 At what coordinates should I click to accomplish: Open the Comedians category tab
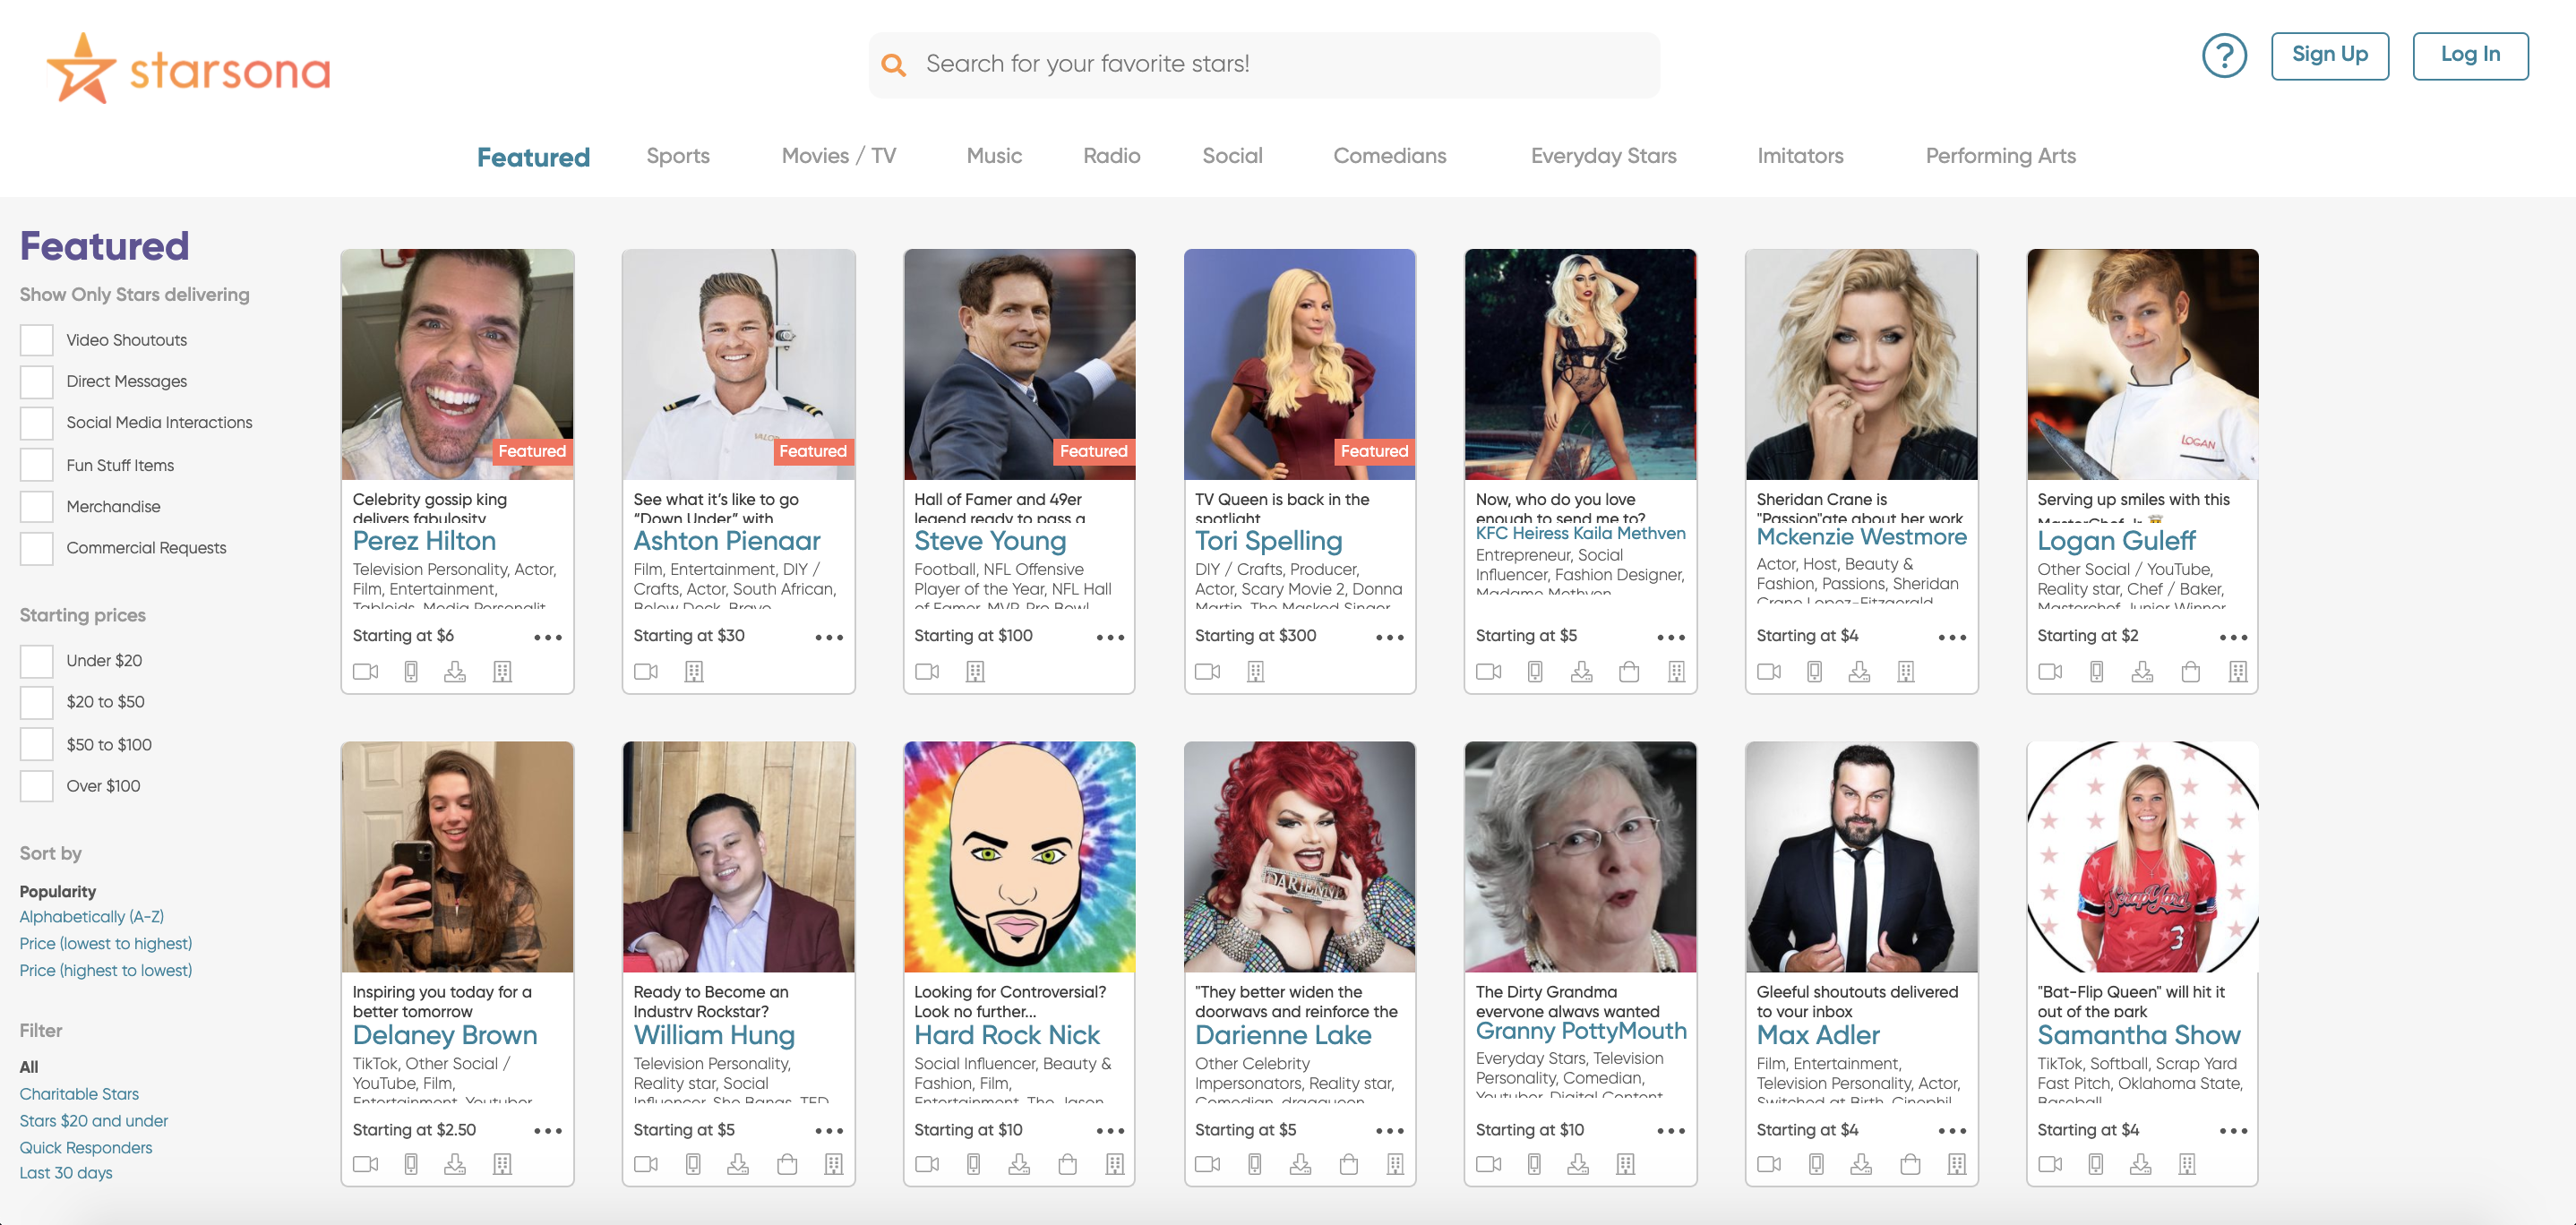coord(1389,156)
